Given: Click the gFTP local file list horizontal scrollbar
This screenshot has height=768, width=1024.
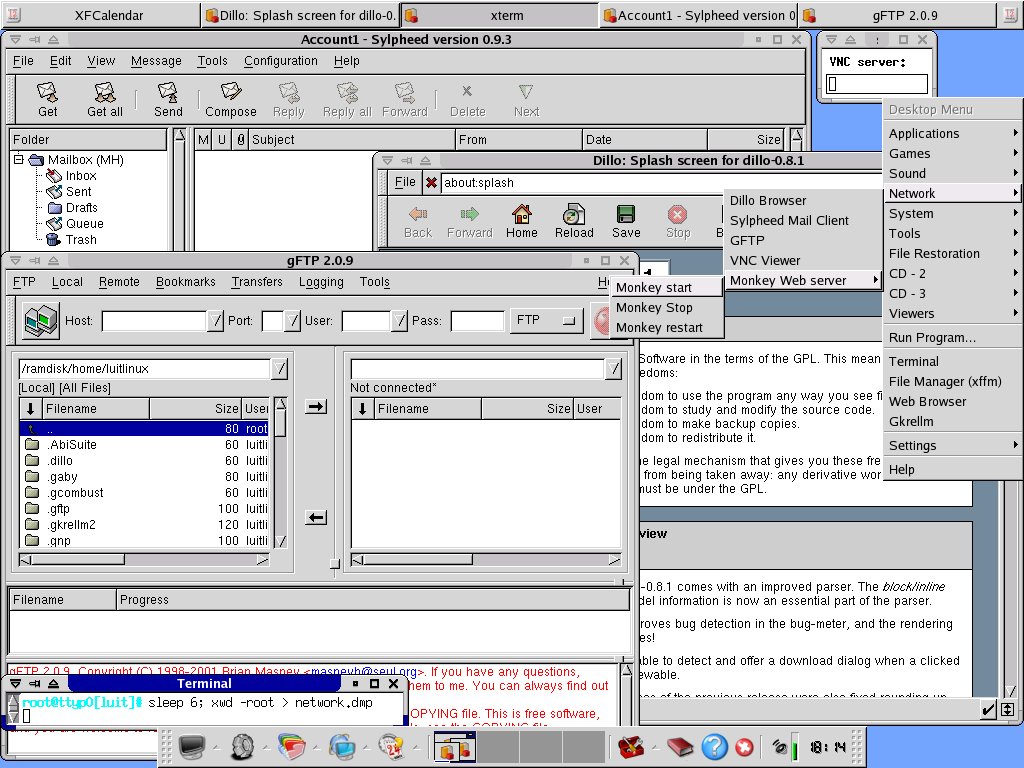Looking at the screenshot, I should pos(144,560).
